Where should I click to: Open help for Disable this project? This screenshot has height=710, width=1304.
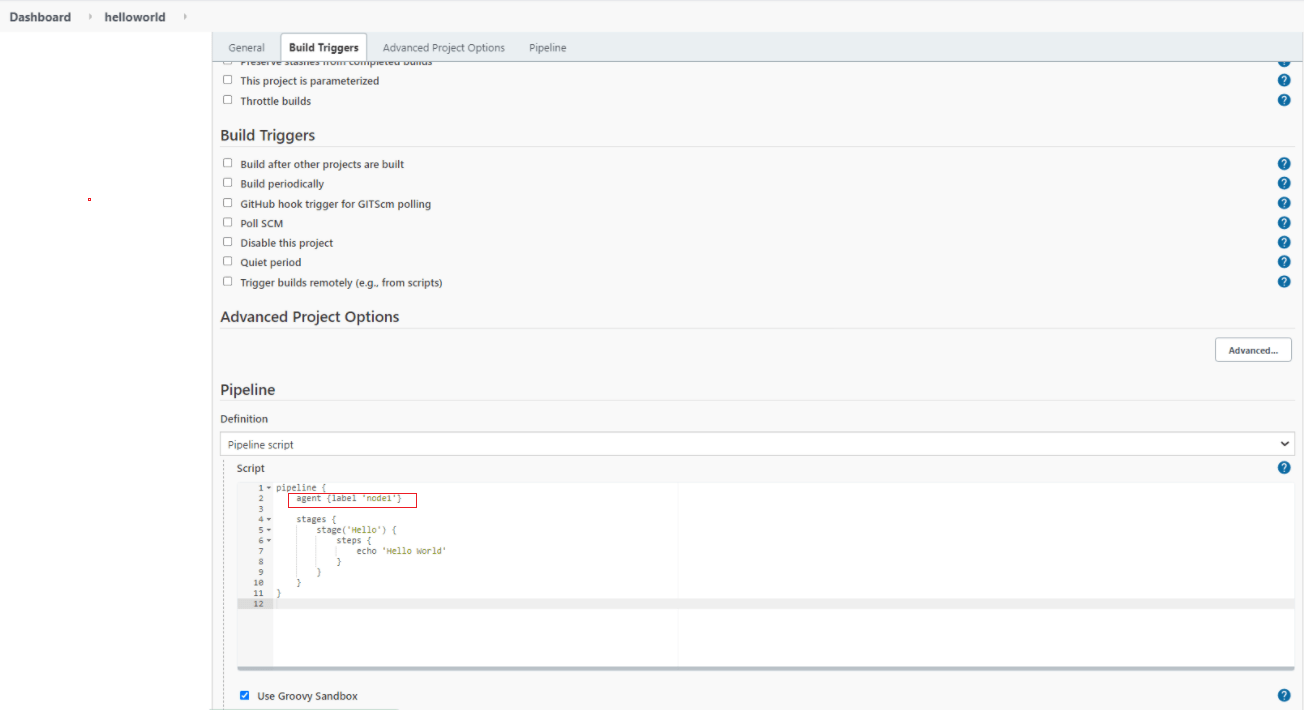tap(1284, 242)
